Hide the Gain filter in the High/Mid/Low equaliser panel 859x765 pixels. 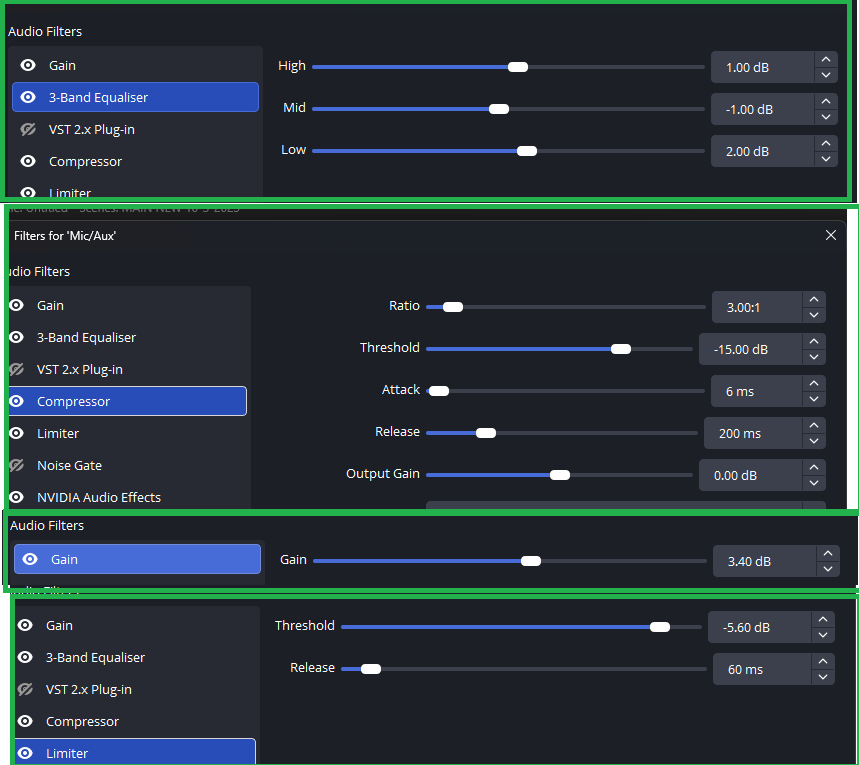pyautogui.click(x=28, y=65)
